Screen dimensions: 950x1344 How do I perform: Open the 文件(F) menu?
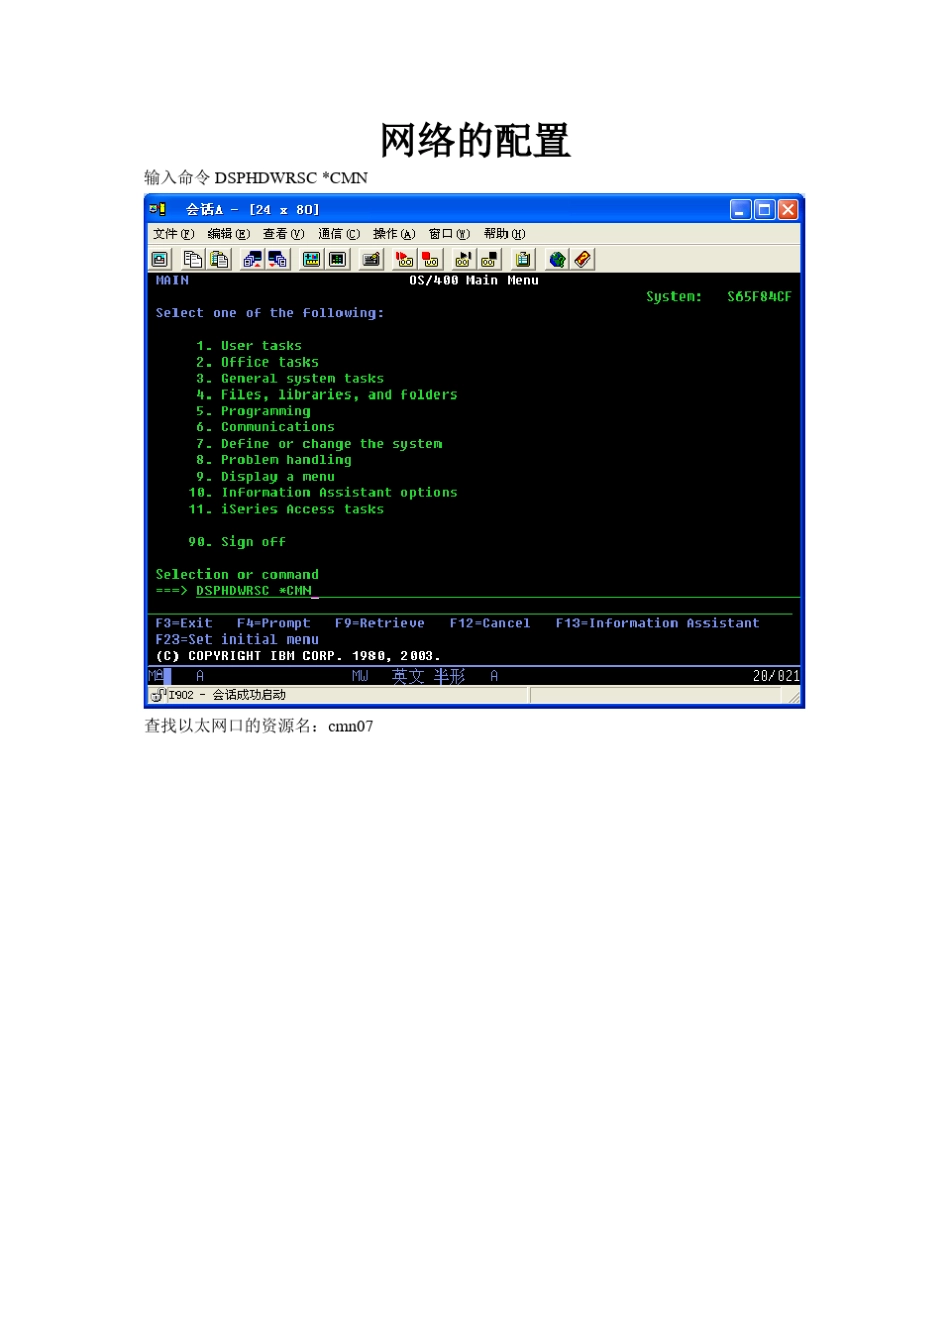174,234
